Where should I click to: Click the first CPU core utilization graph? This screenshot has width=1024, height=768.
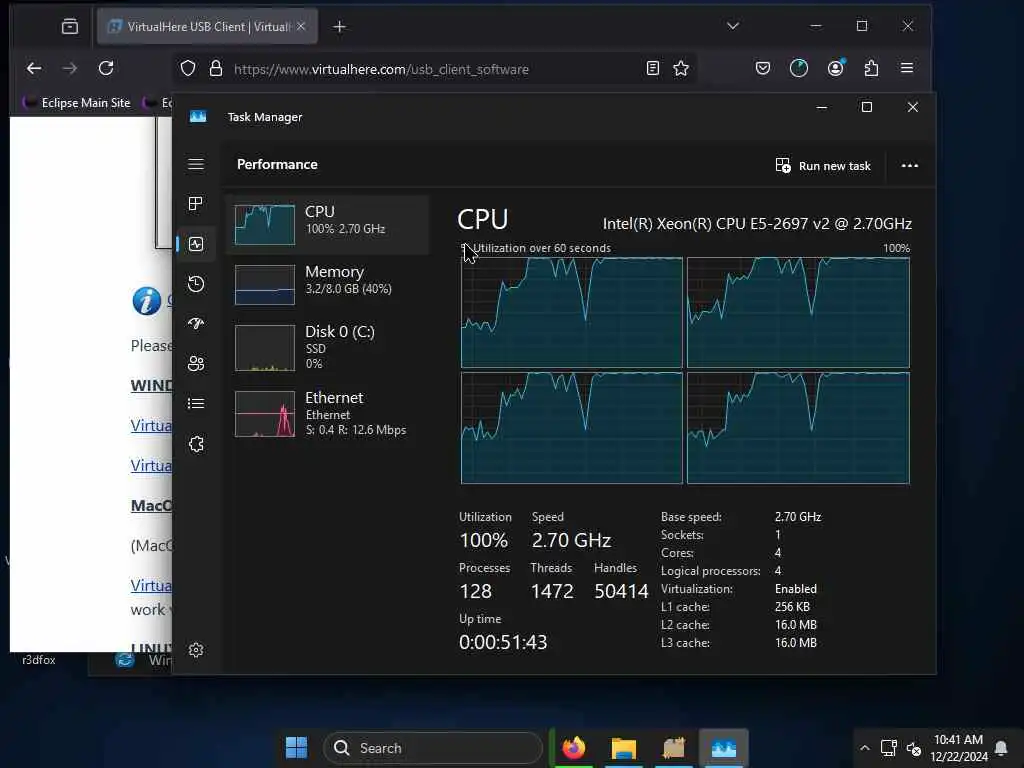click(x=571, y=313)
